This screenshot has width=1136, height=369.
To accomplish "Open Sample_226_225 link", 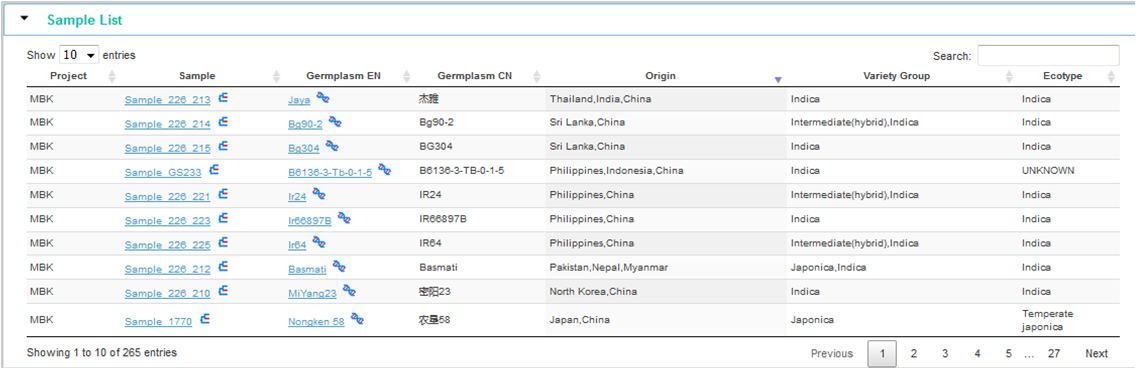I will (x=167, y=245).
